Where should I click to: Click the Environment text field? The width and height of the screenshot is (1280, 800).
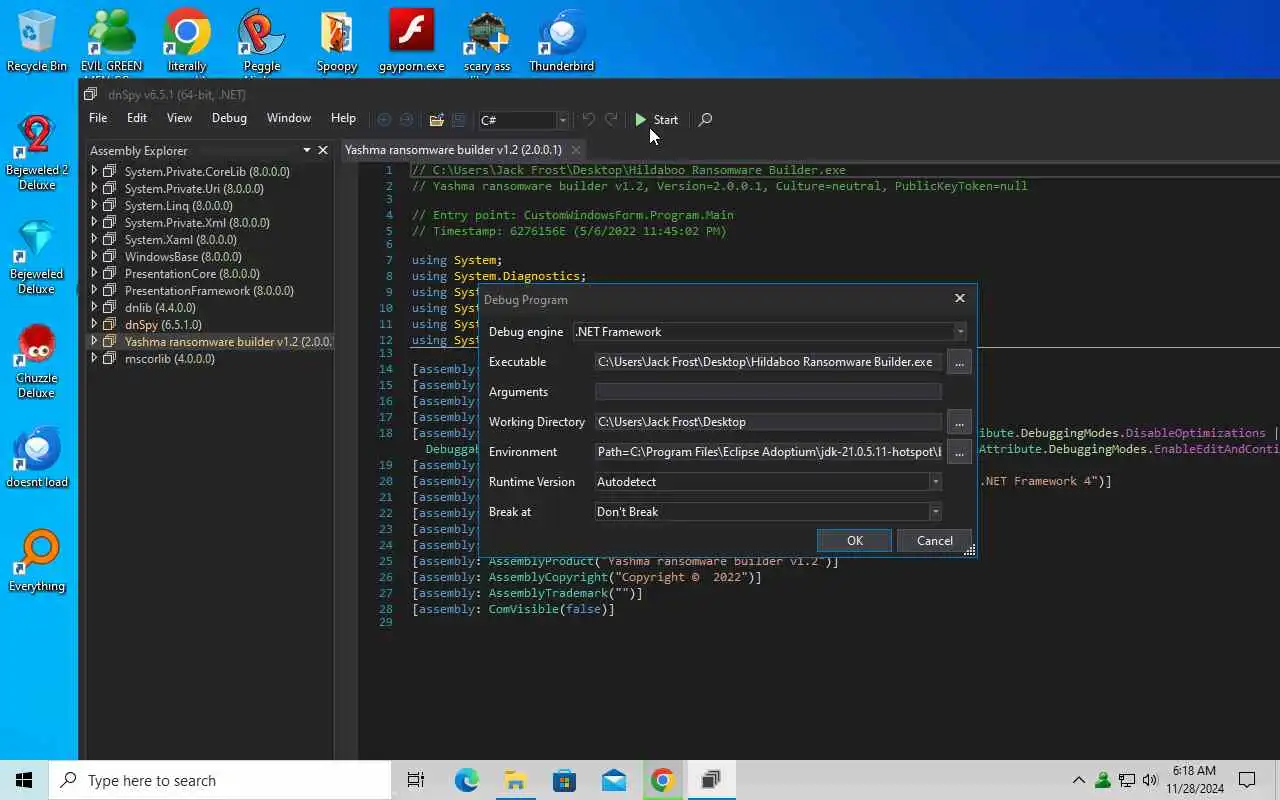(768, 452)
